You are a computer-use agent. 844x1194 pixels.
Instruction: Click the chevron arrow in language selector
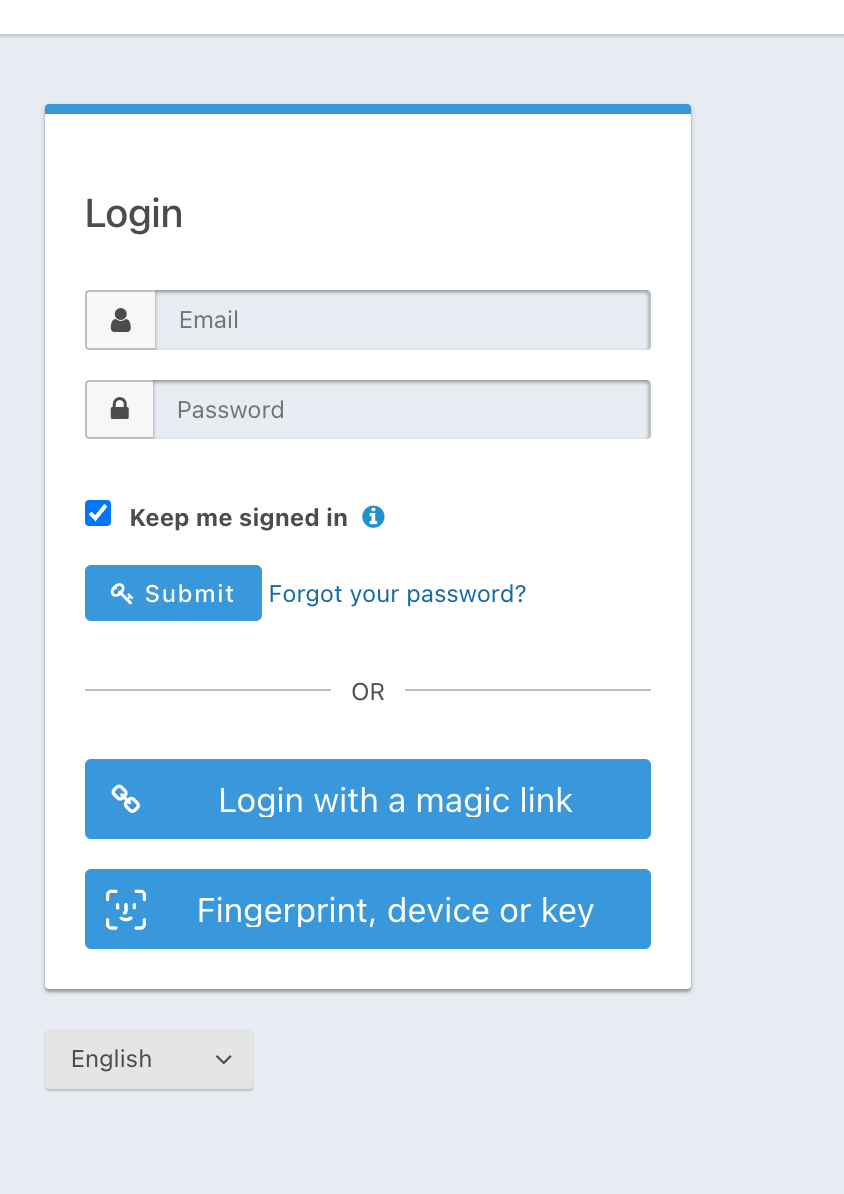[223, 1059]
